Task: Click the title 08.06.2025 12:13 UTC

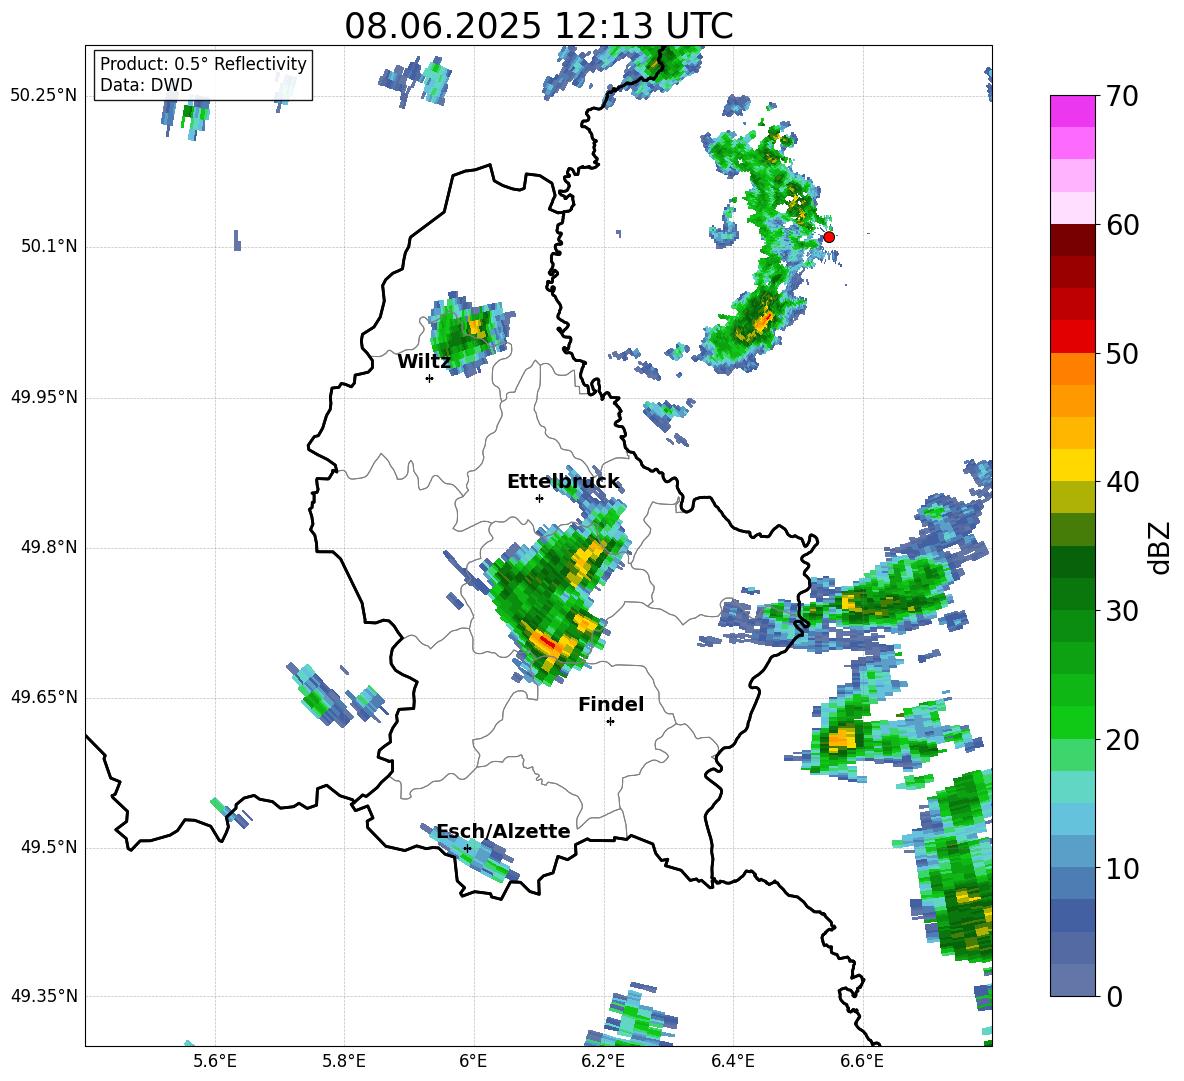Action: coord(538,26)
